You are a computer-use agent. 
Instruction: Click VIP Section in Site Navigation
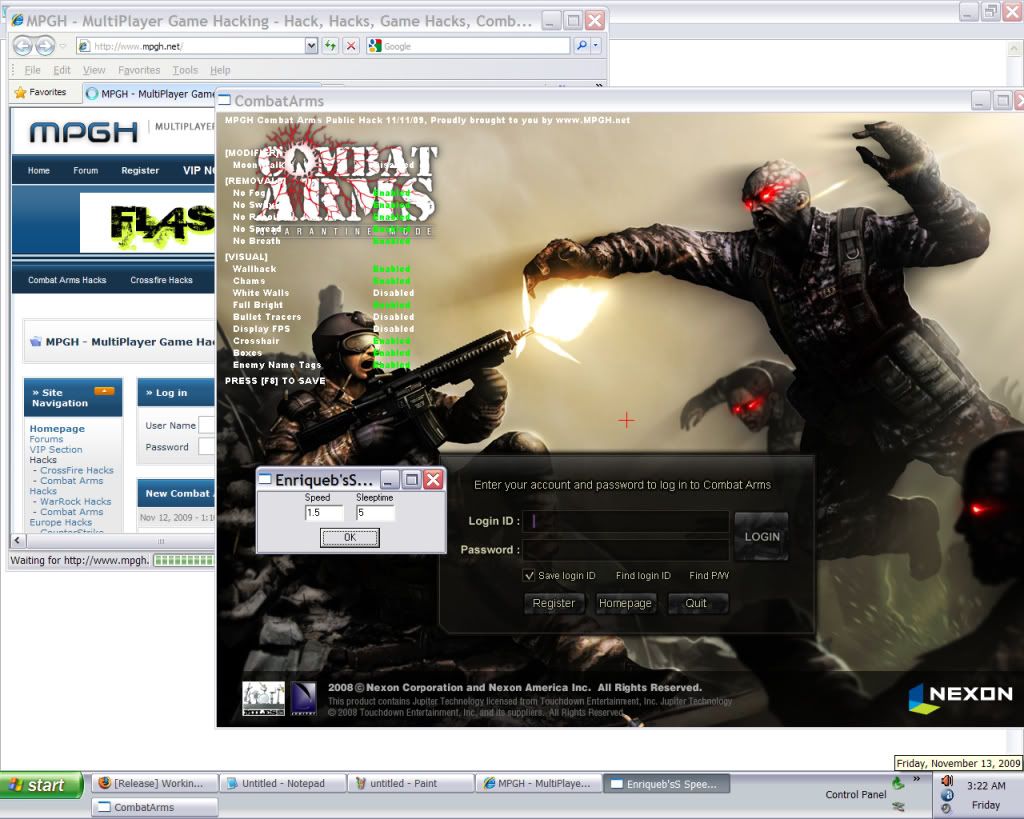pos(56,449)
